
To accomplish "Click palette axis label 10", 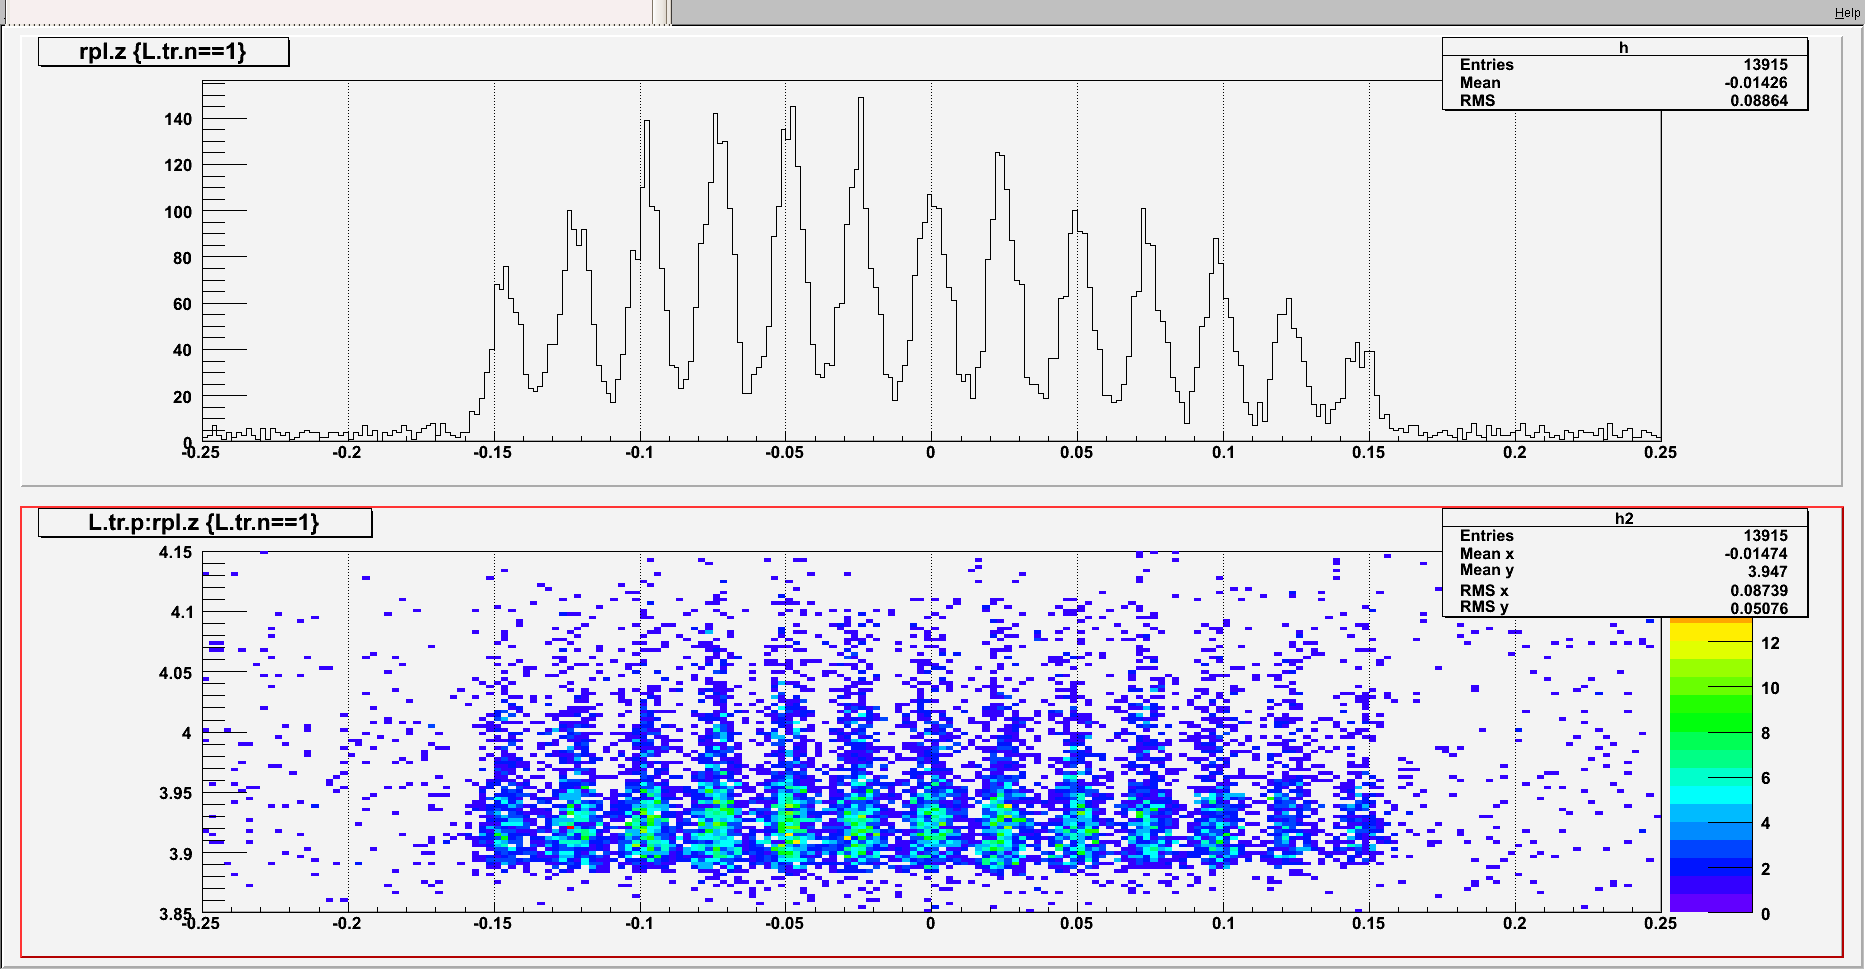I will [x=1770, y=689].
